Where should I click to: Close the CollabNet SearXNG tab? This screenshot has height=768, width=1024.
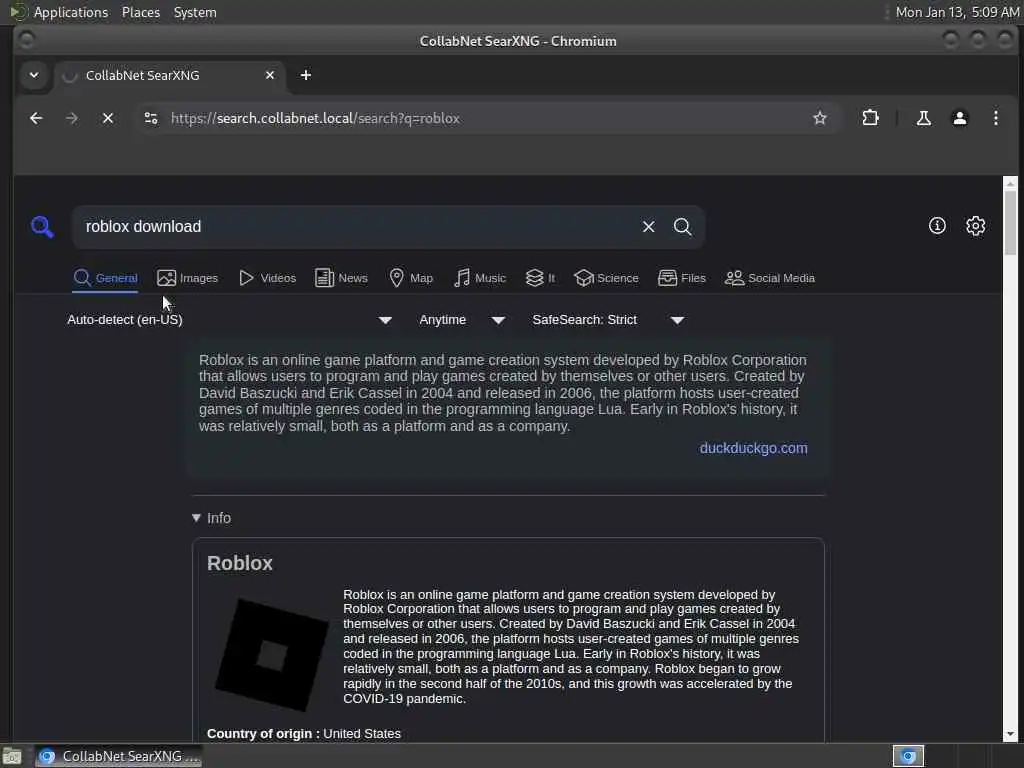[x=270, y=75]
